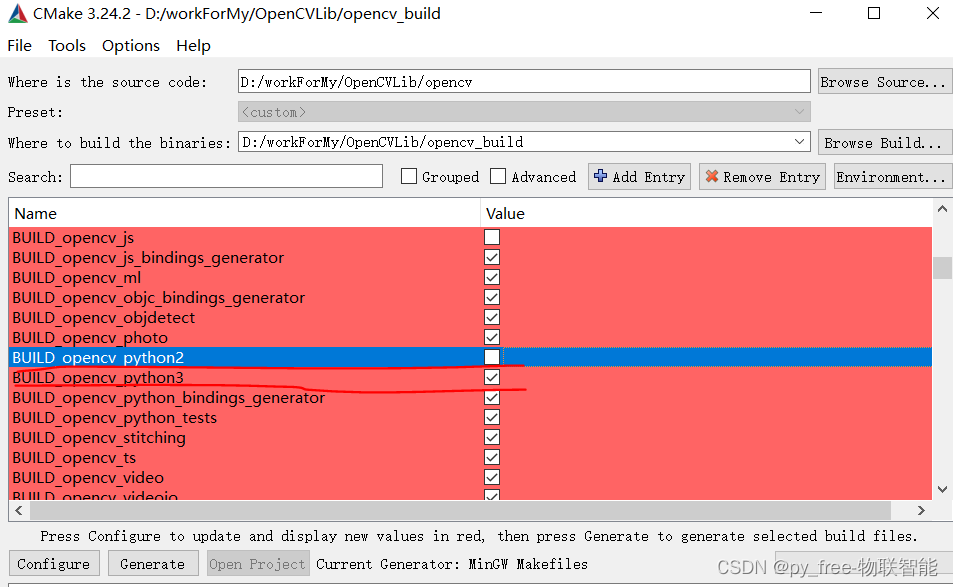This screenshot has width=953, height=587.
Task: Open the Tools menu
Action: tap(66, 45)
